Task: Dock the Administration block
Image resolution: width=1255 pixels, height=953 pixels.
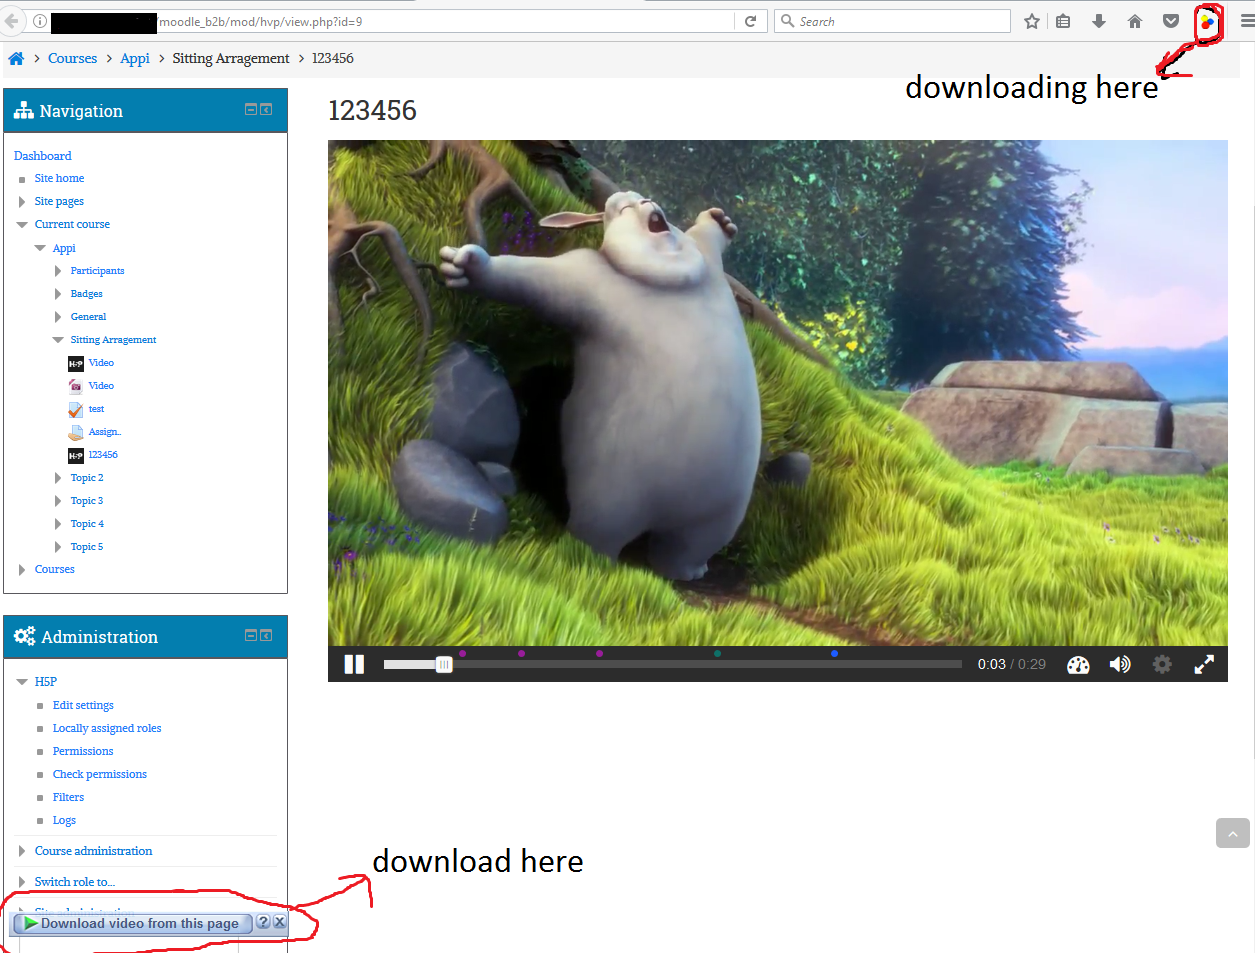Action: pyautogui.click(x=266, y=635)
